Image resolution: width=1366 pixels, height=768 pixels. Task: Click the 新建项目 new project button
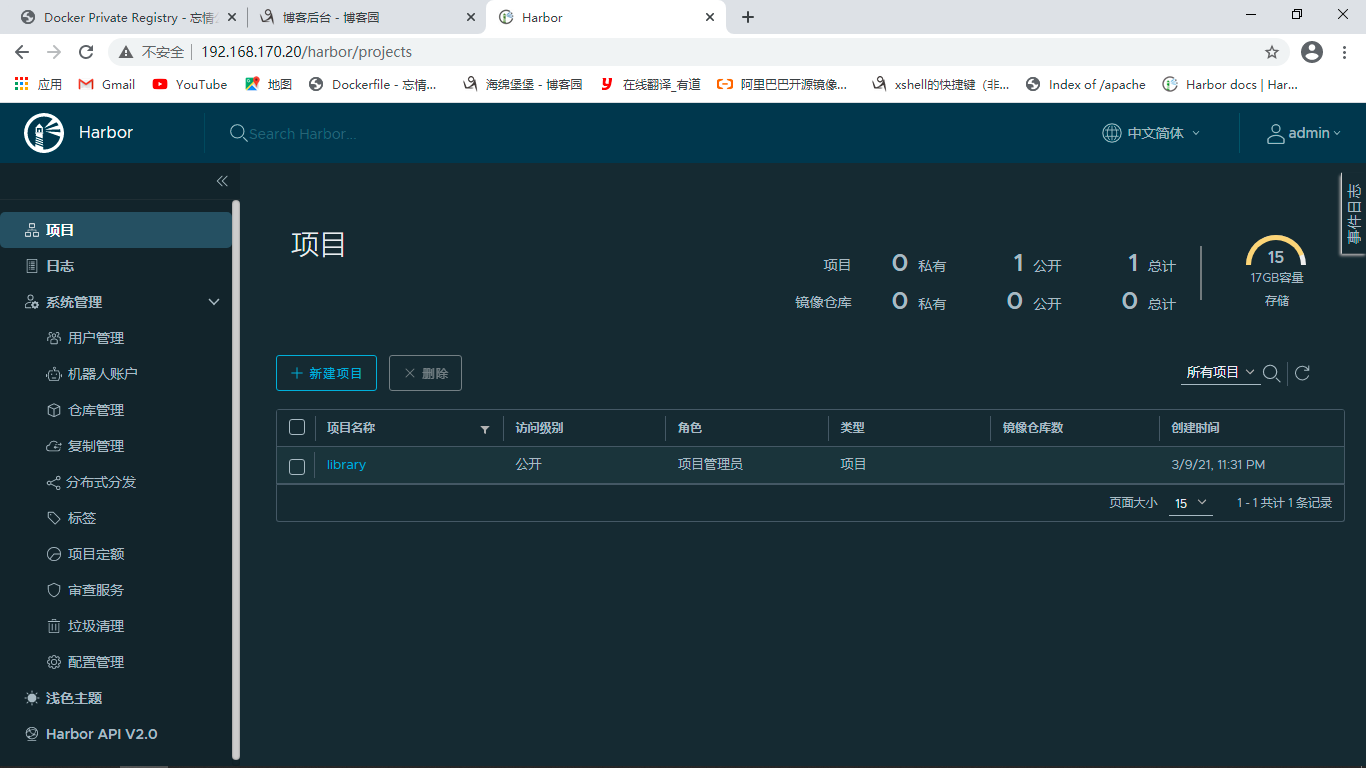click(326, 373)
